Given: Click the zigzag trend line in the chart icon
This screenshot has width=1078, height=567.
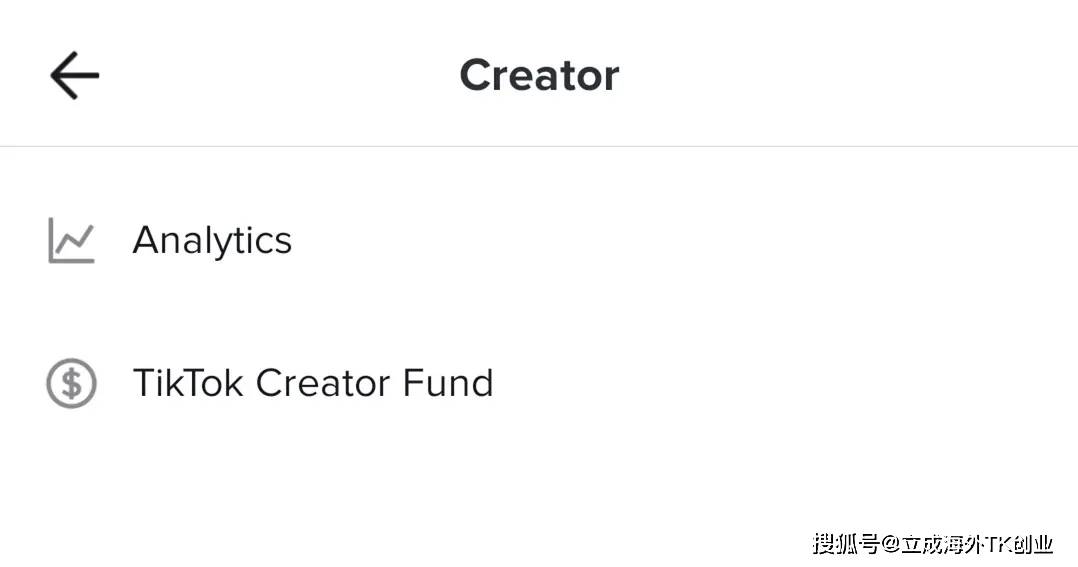Looking at the screenshot, I should [x=75, y=238].
